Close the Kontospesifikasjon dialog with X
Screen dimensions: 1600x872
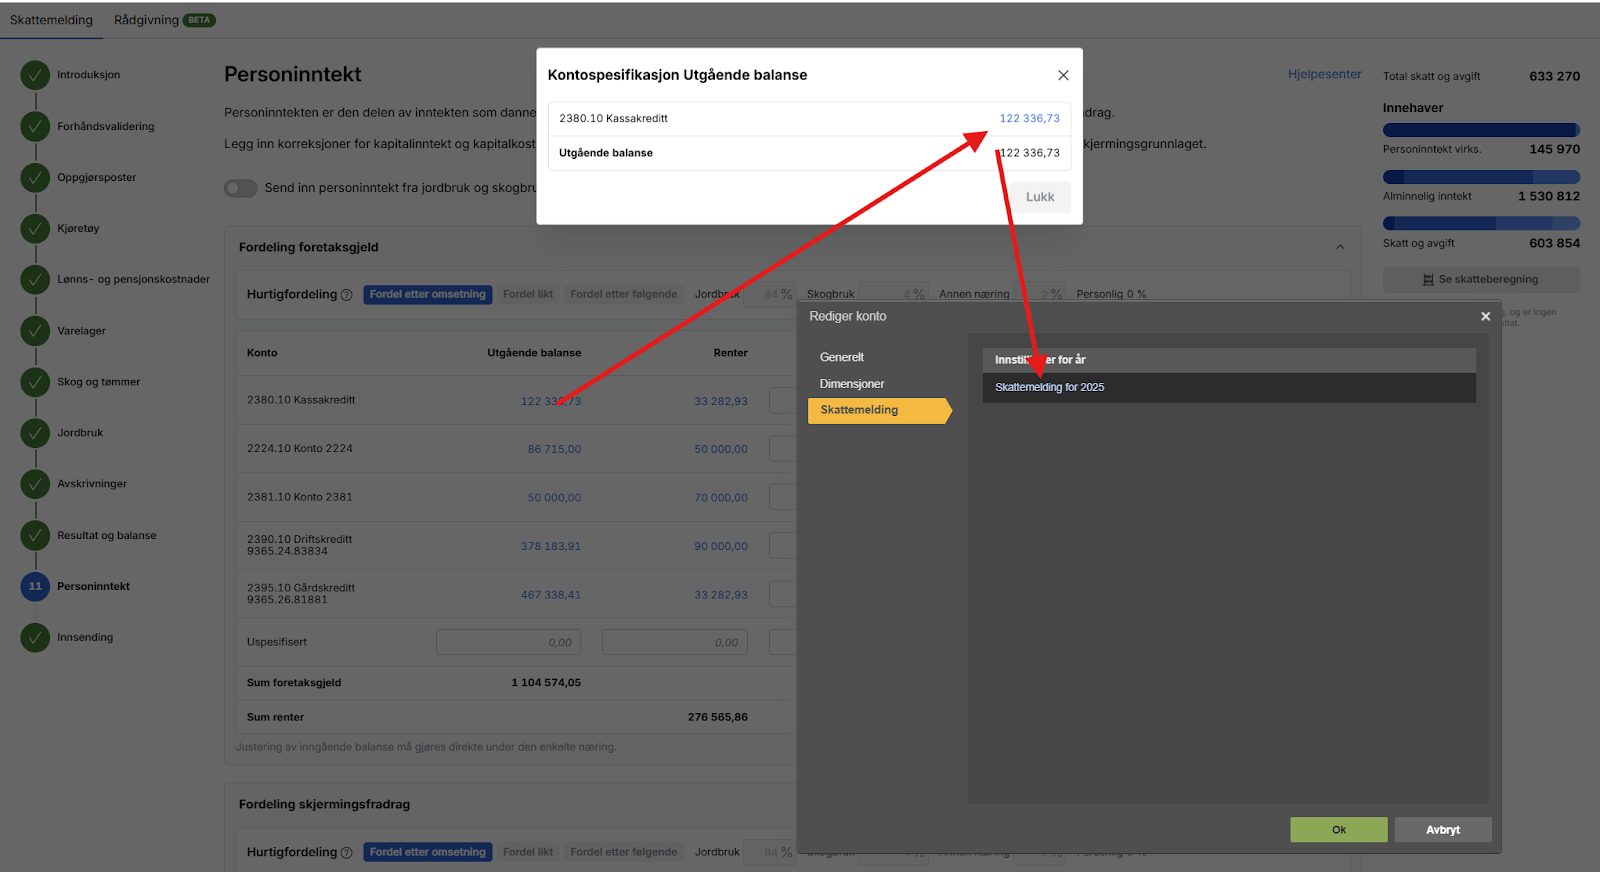click(1063, 75)
